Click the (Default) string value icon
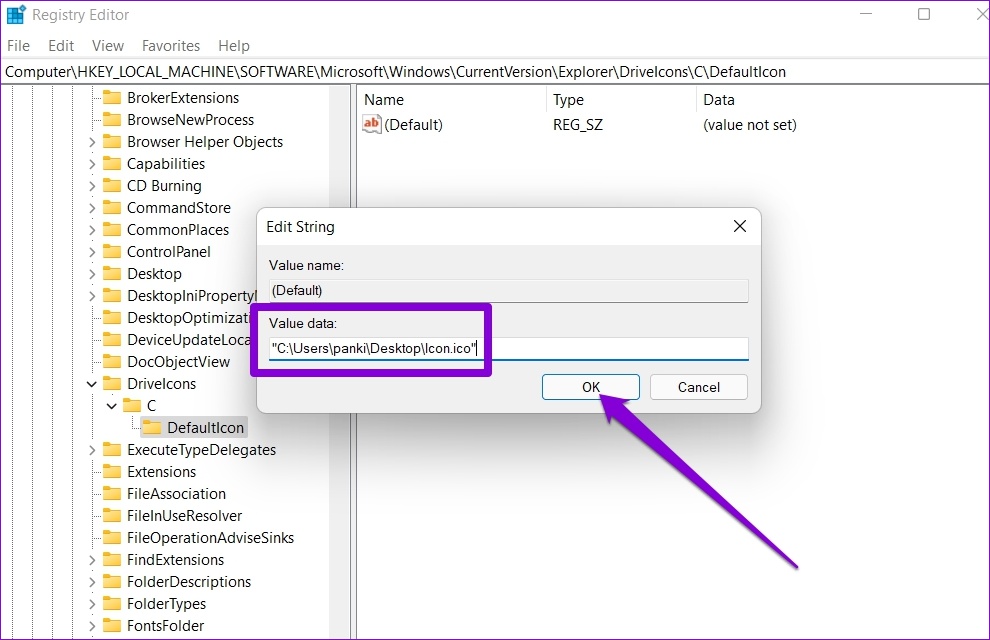Screen dimensions: 990x640 click(371, 124)
